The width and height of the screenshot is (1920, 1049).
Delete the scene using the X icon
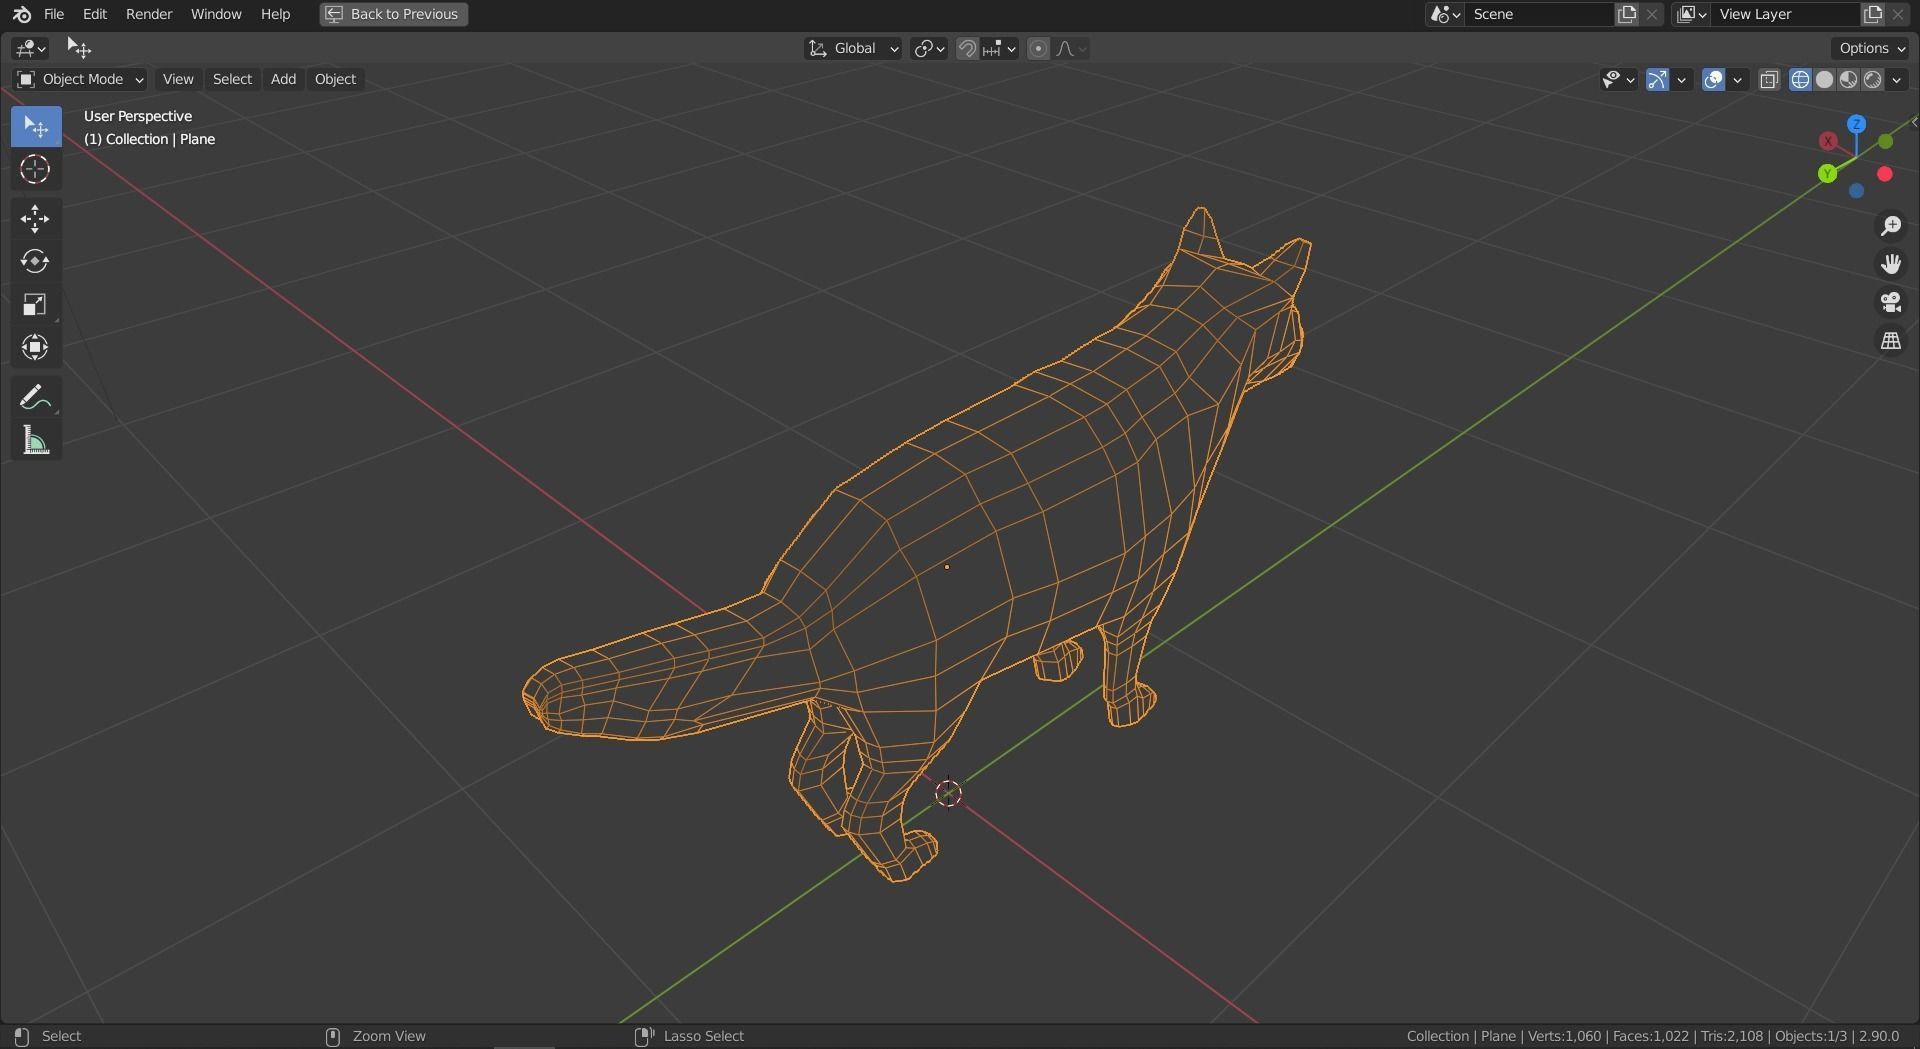pos(1652,14)
